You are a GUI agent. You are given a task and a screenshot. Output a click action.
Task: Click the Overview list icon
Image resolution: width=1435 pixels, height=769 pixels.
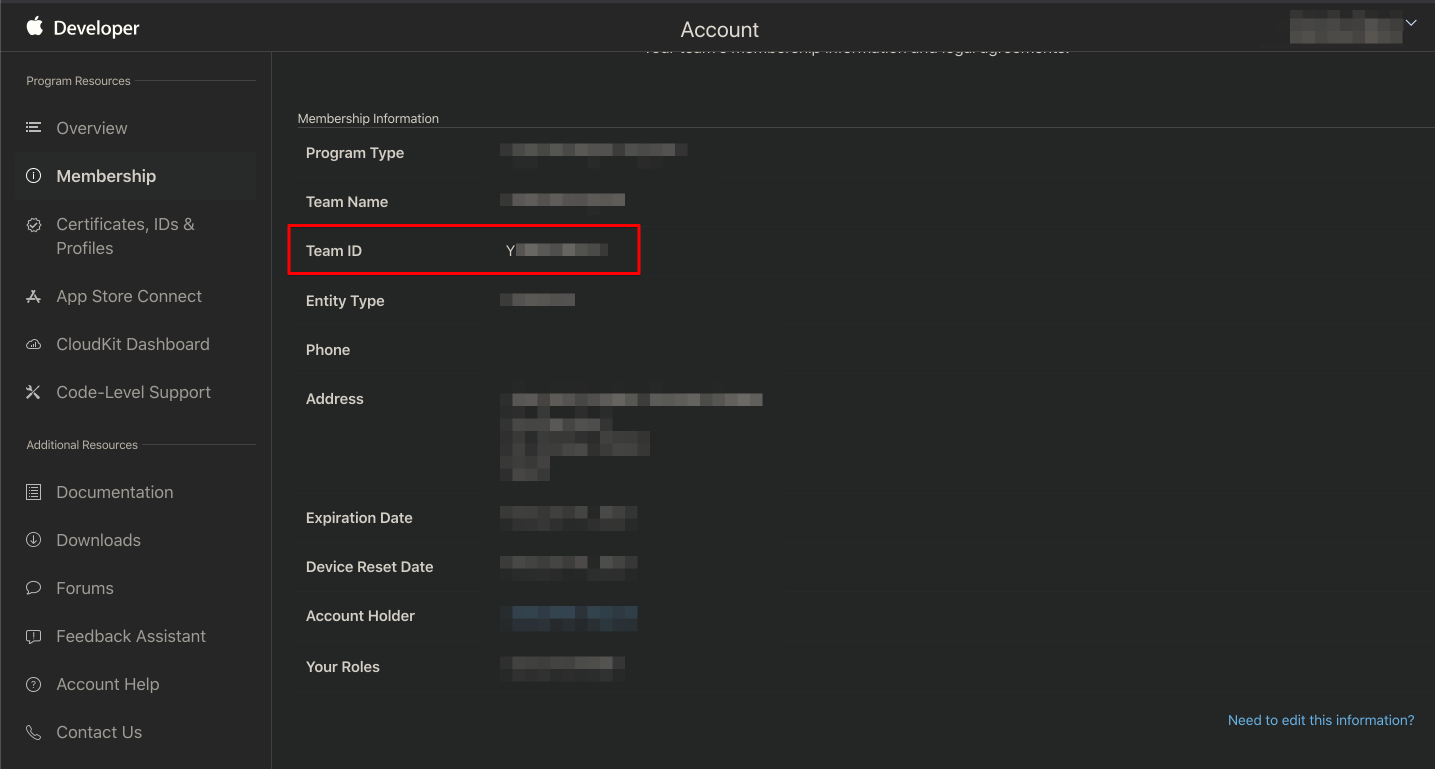coord(34,128)
